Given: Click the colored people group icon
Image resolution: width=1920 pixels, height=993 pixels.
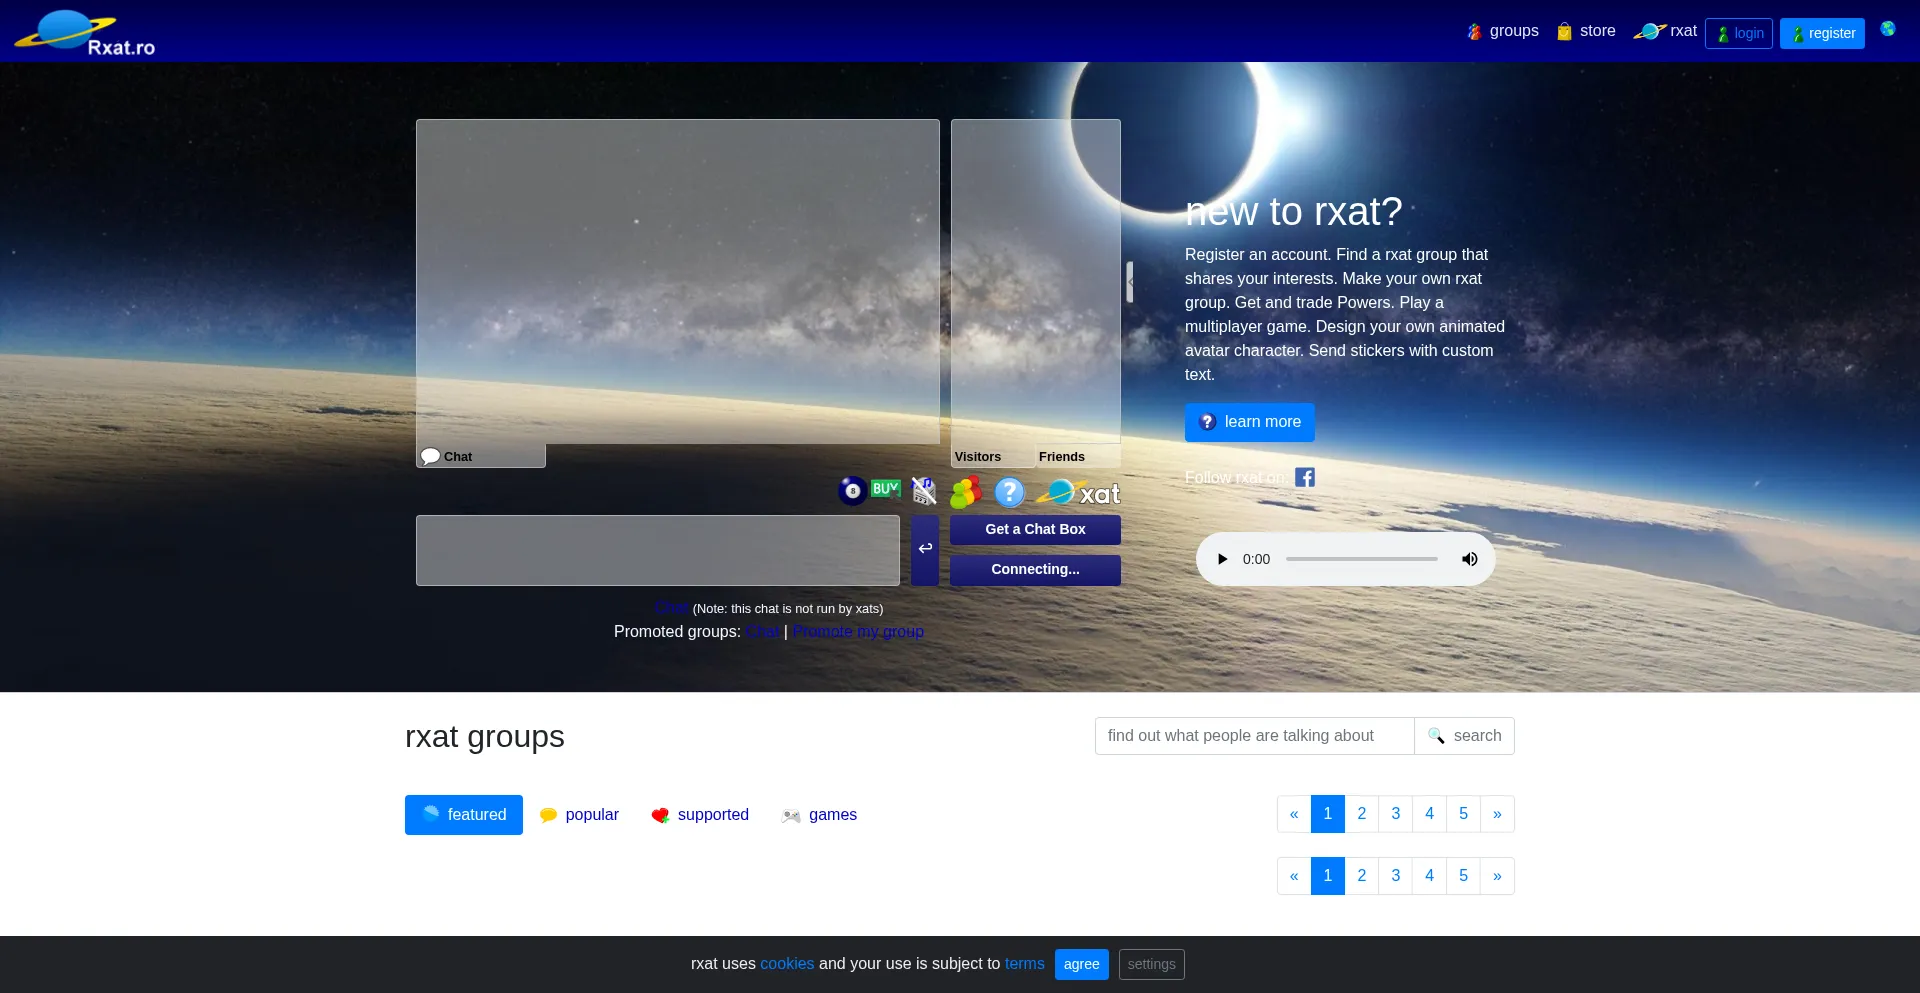Looking at the screenshot, I should 966,492.
